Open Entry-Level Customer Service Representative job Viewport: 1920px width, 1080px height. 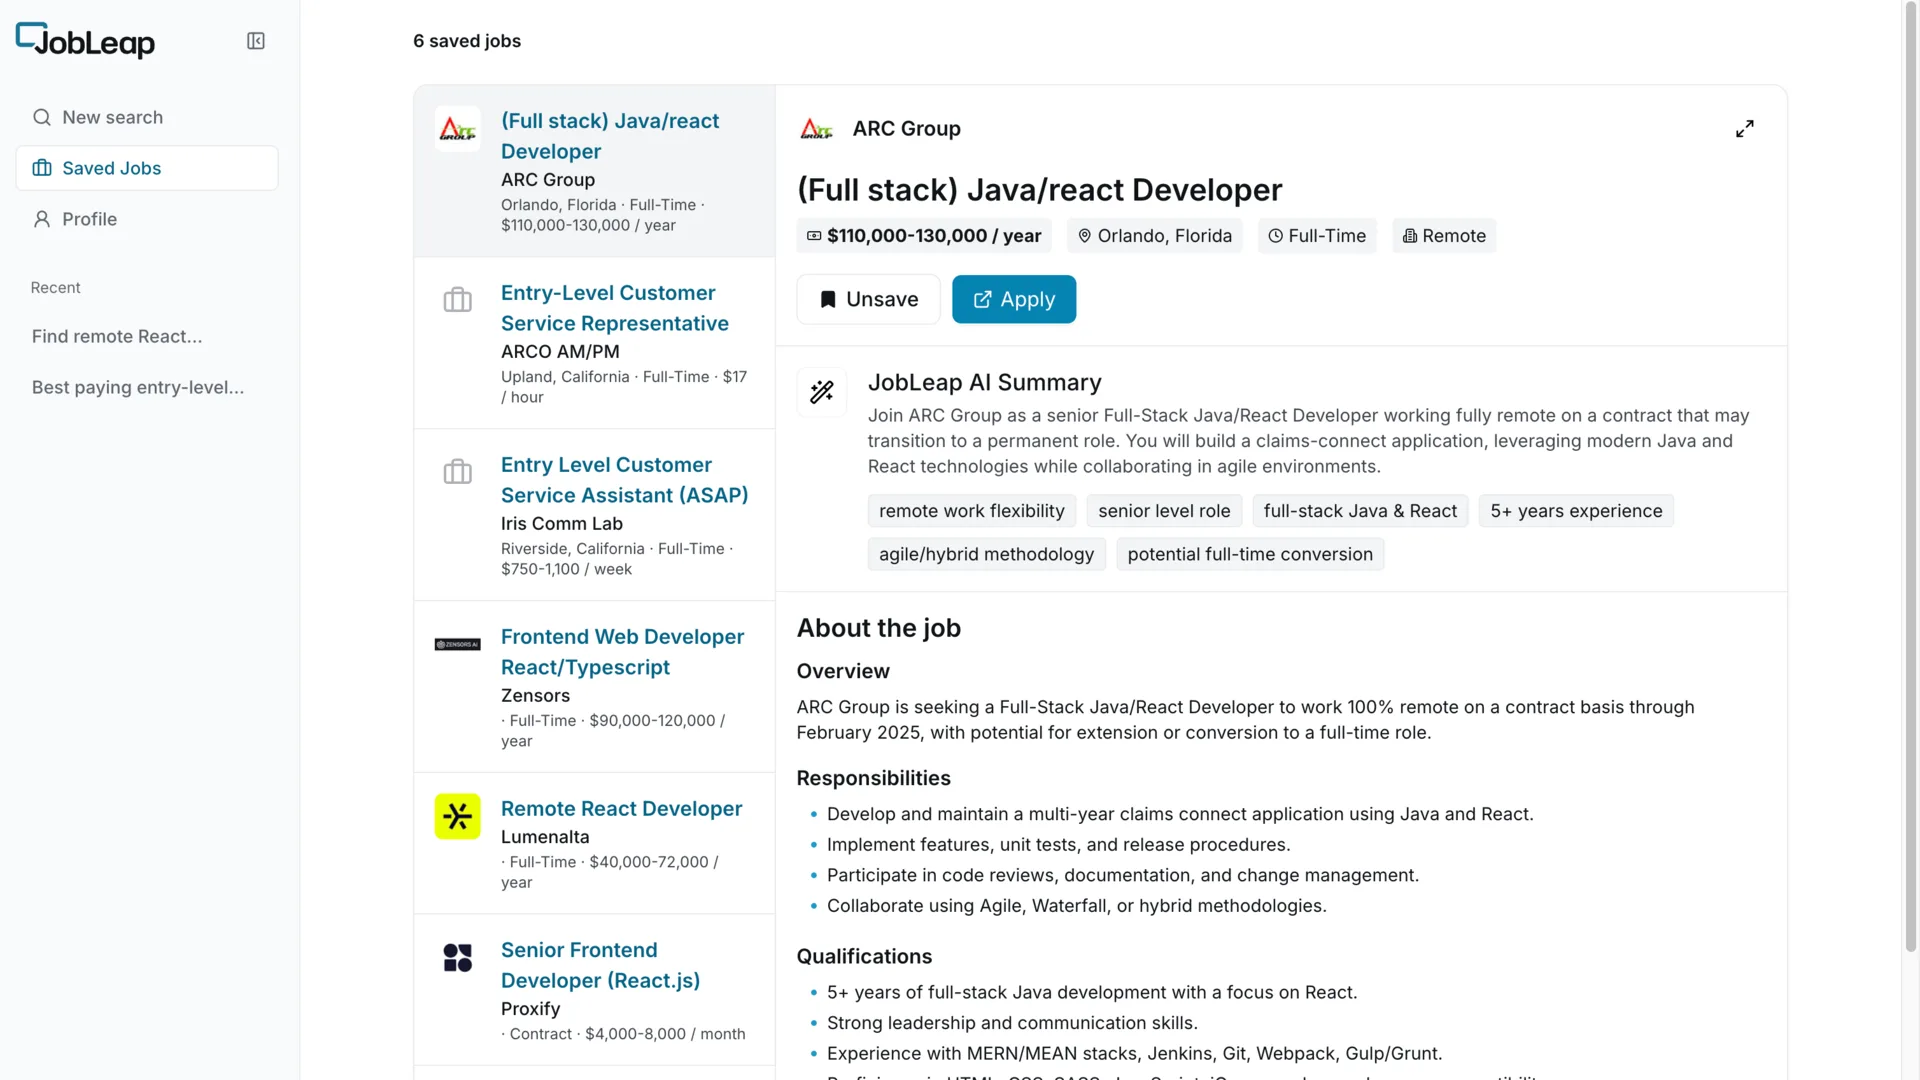coord(615,308)
